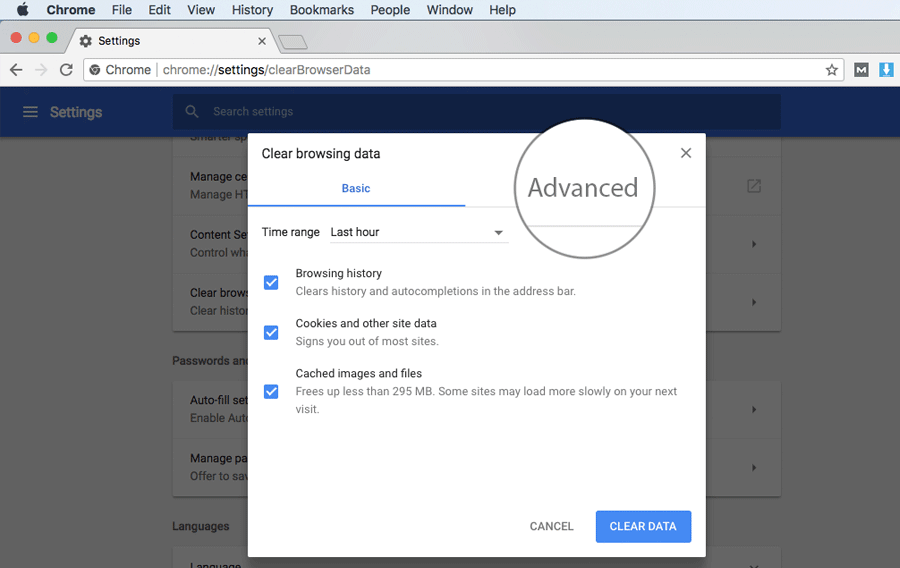Open the People menu

[390, 10]
